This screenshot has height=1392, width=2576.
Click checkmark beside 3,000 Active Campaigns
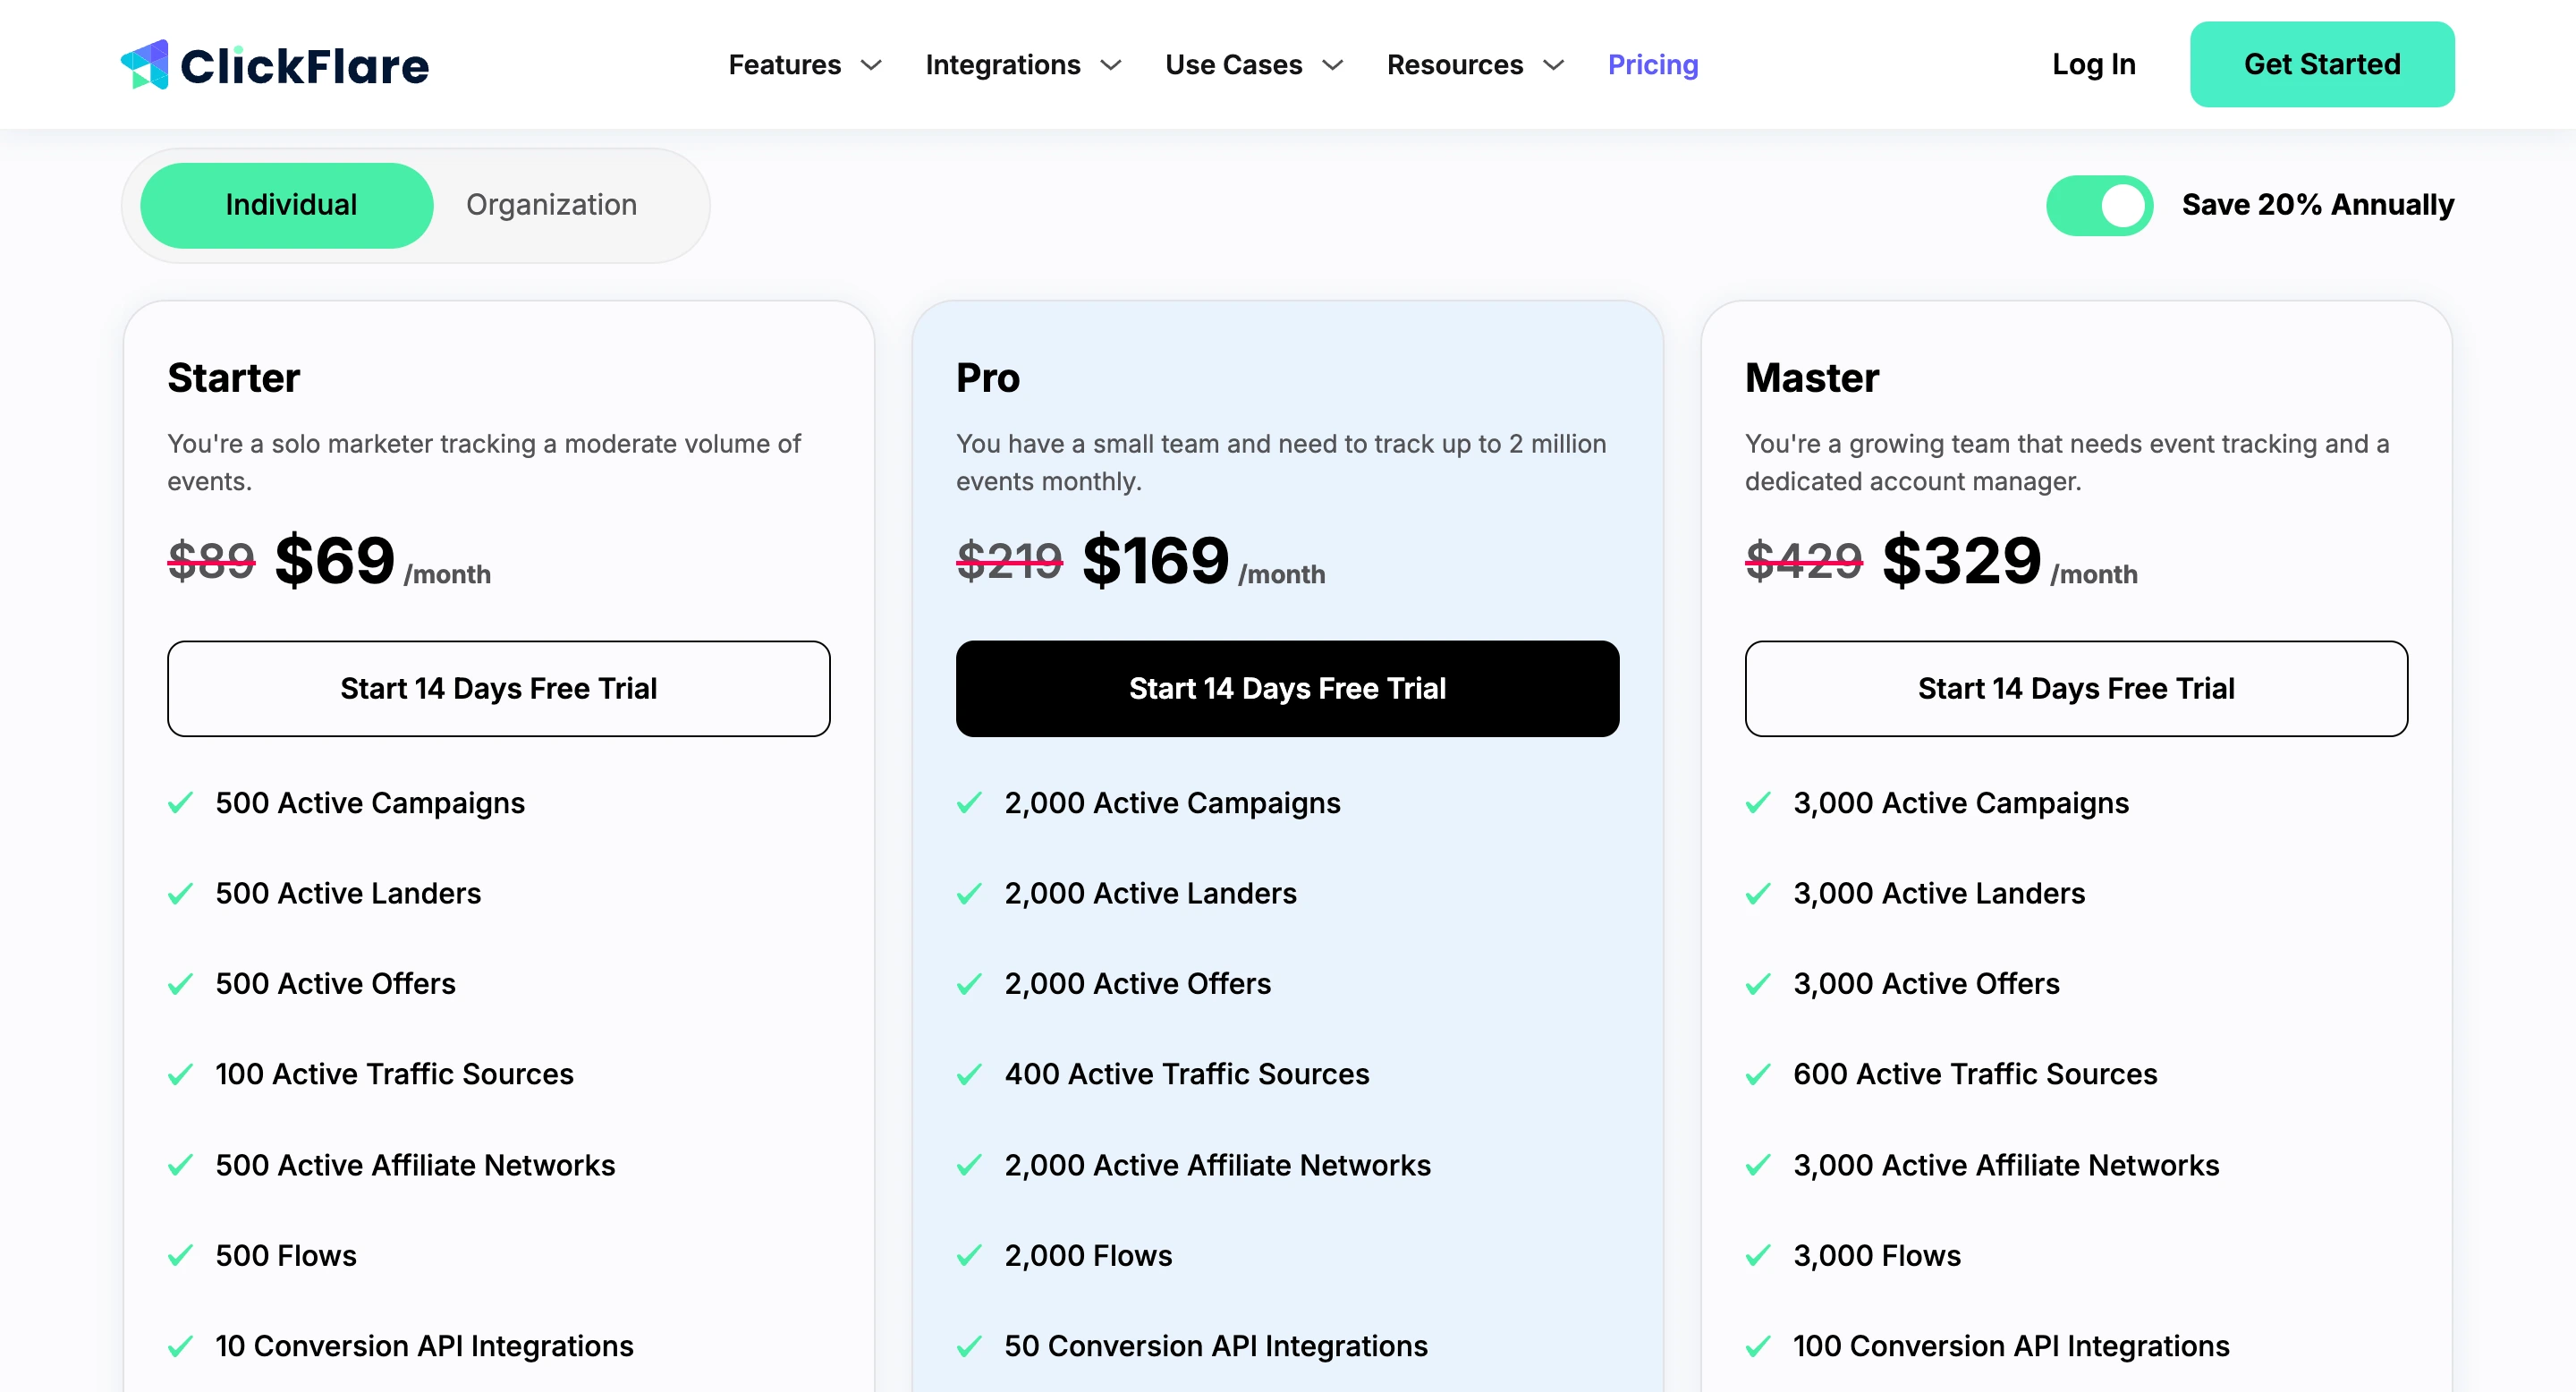[1758, 803]
